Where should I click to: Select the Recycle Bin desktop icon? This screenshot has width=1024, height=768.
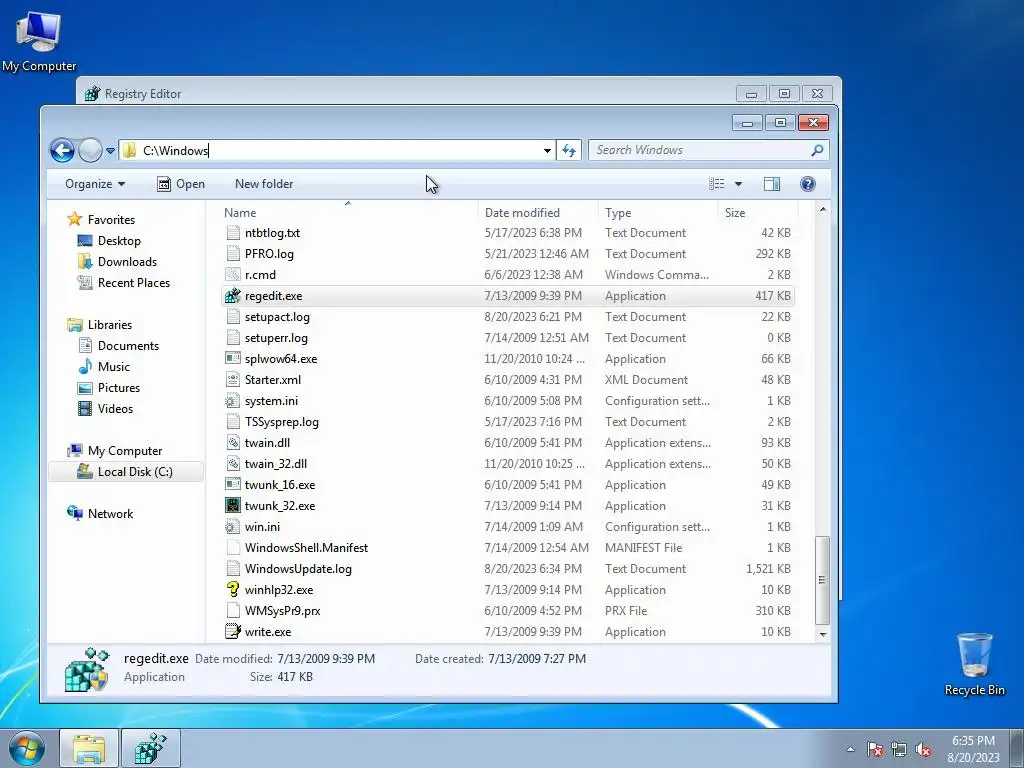(974, 664)
